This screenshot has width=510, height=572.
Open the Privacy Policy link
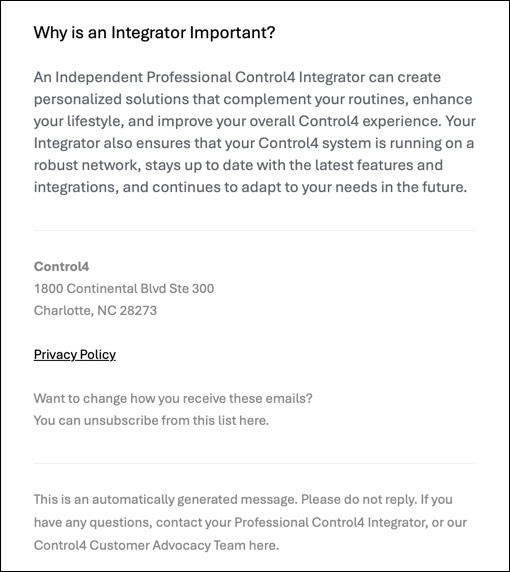pyautogui.click(x=75, y=355)
